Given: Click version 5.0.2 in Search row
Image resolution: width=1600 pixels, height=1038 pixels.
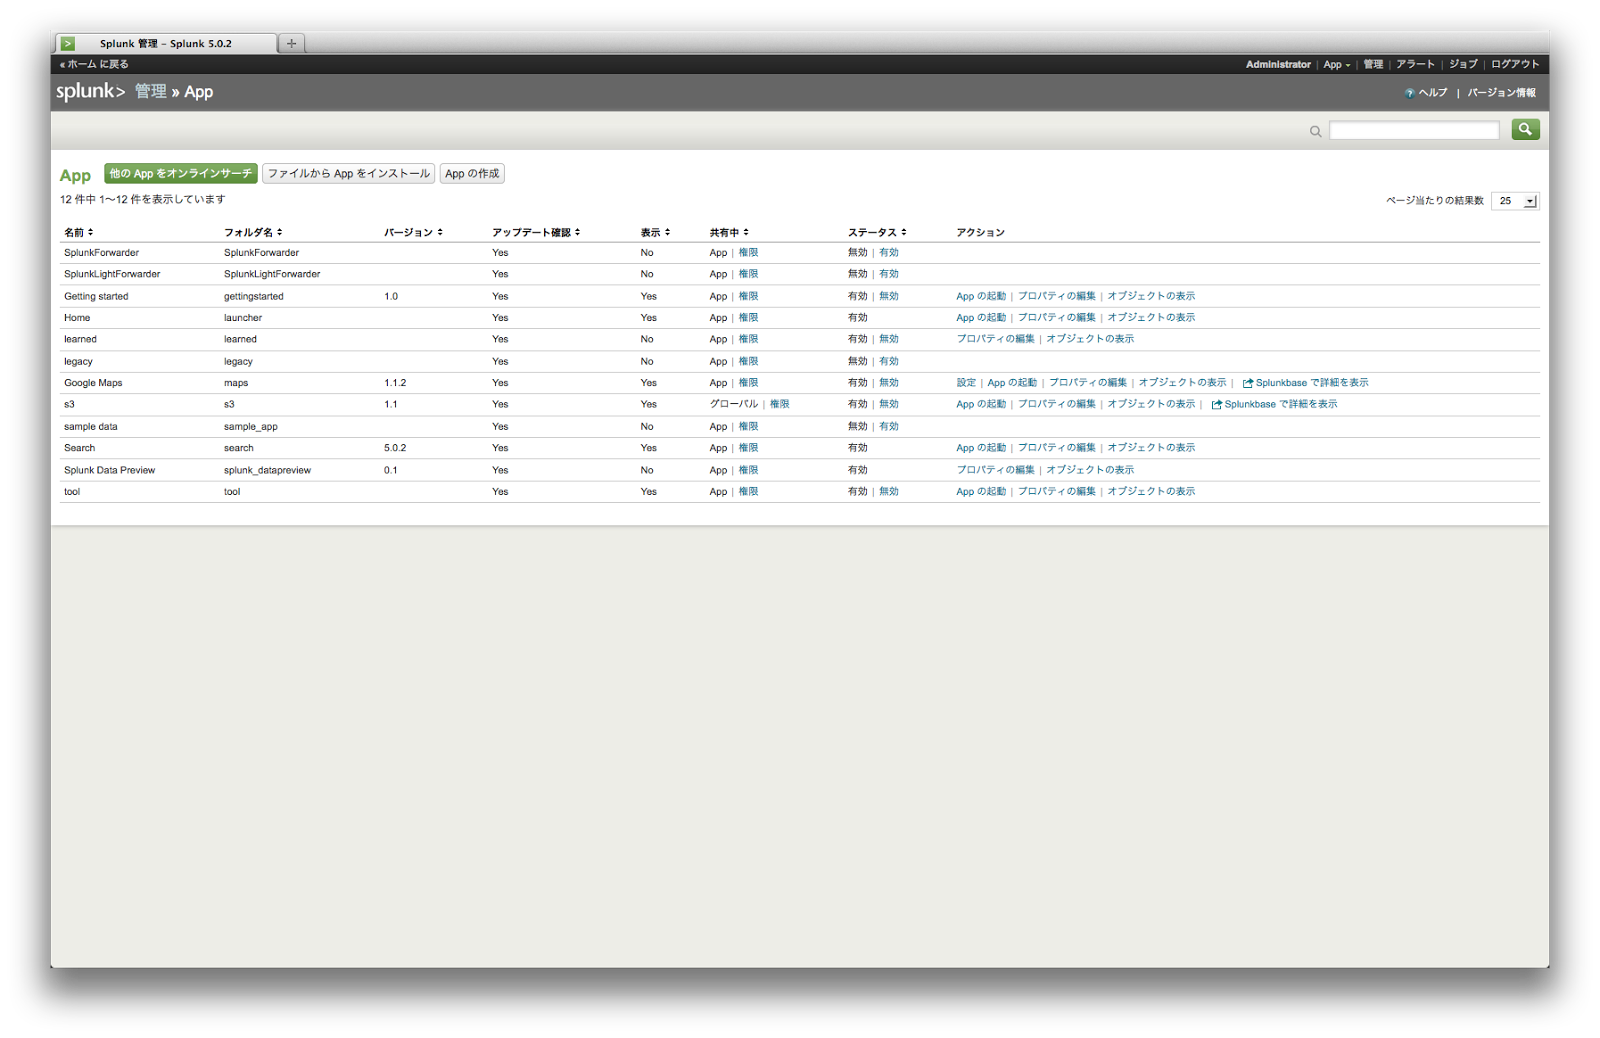Looking at the screenshot, I should click(x=395, y=448).
